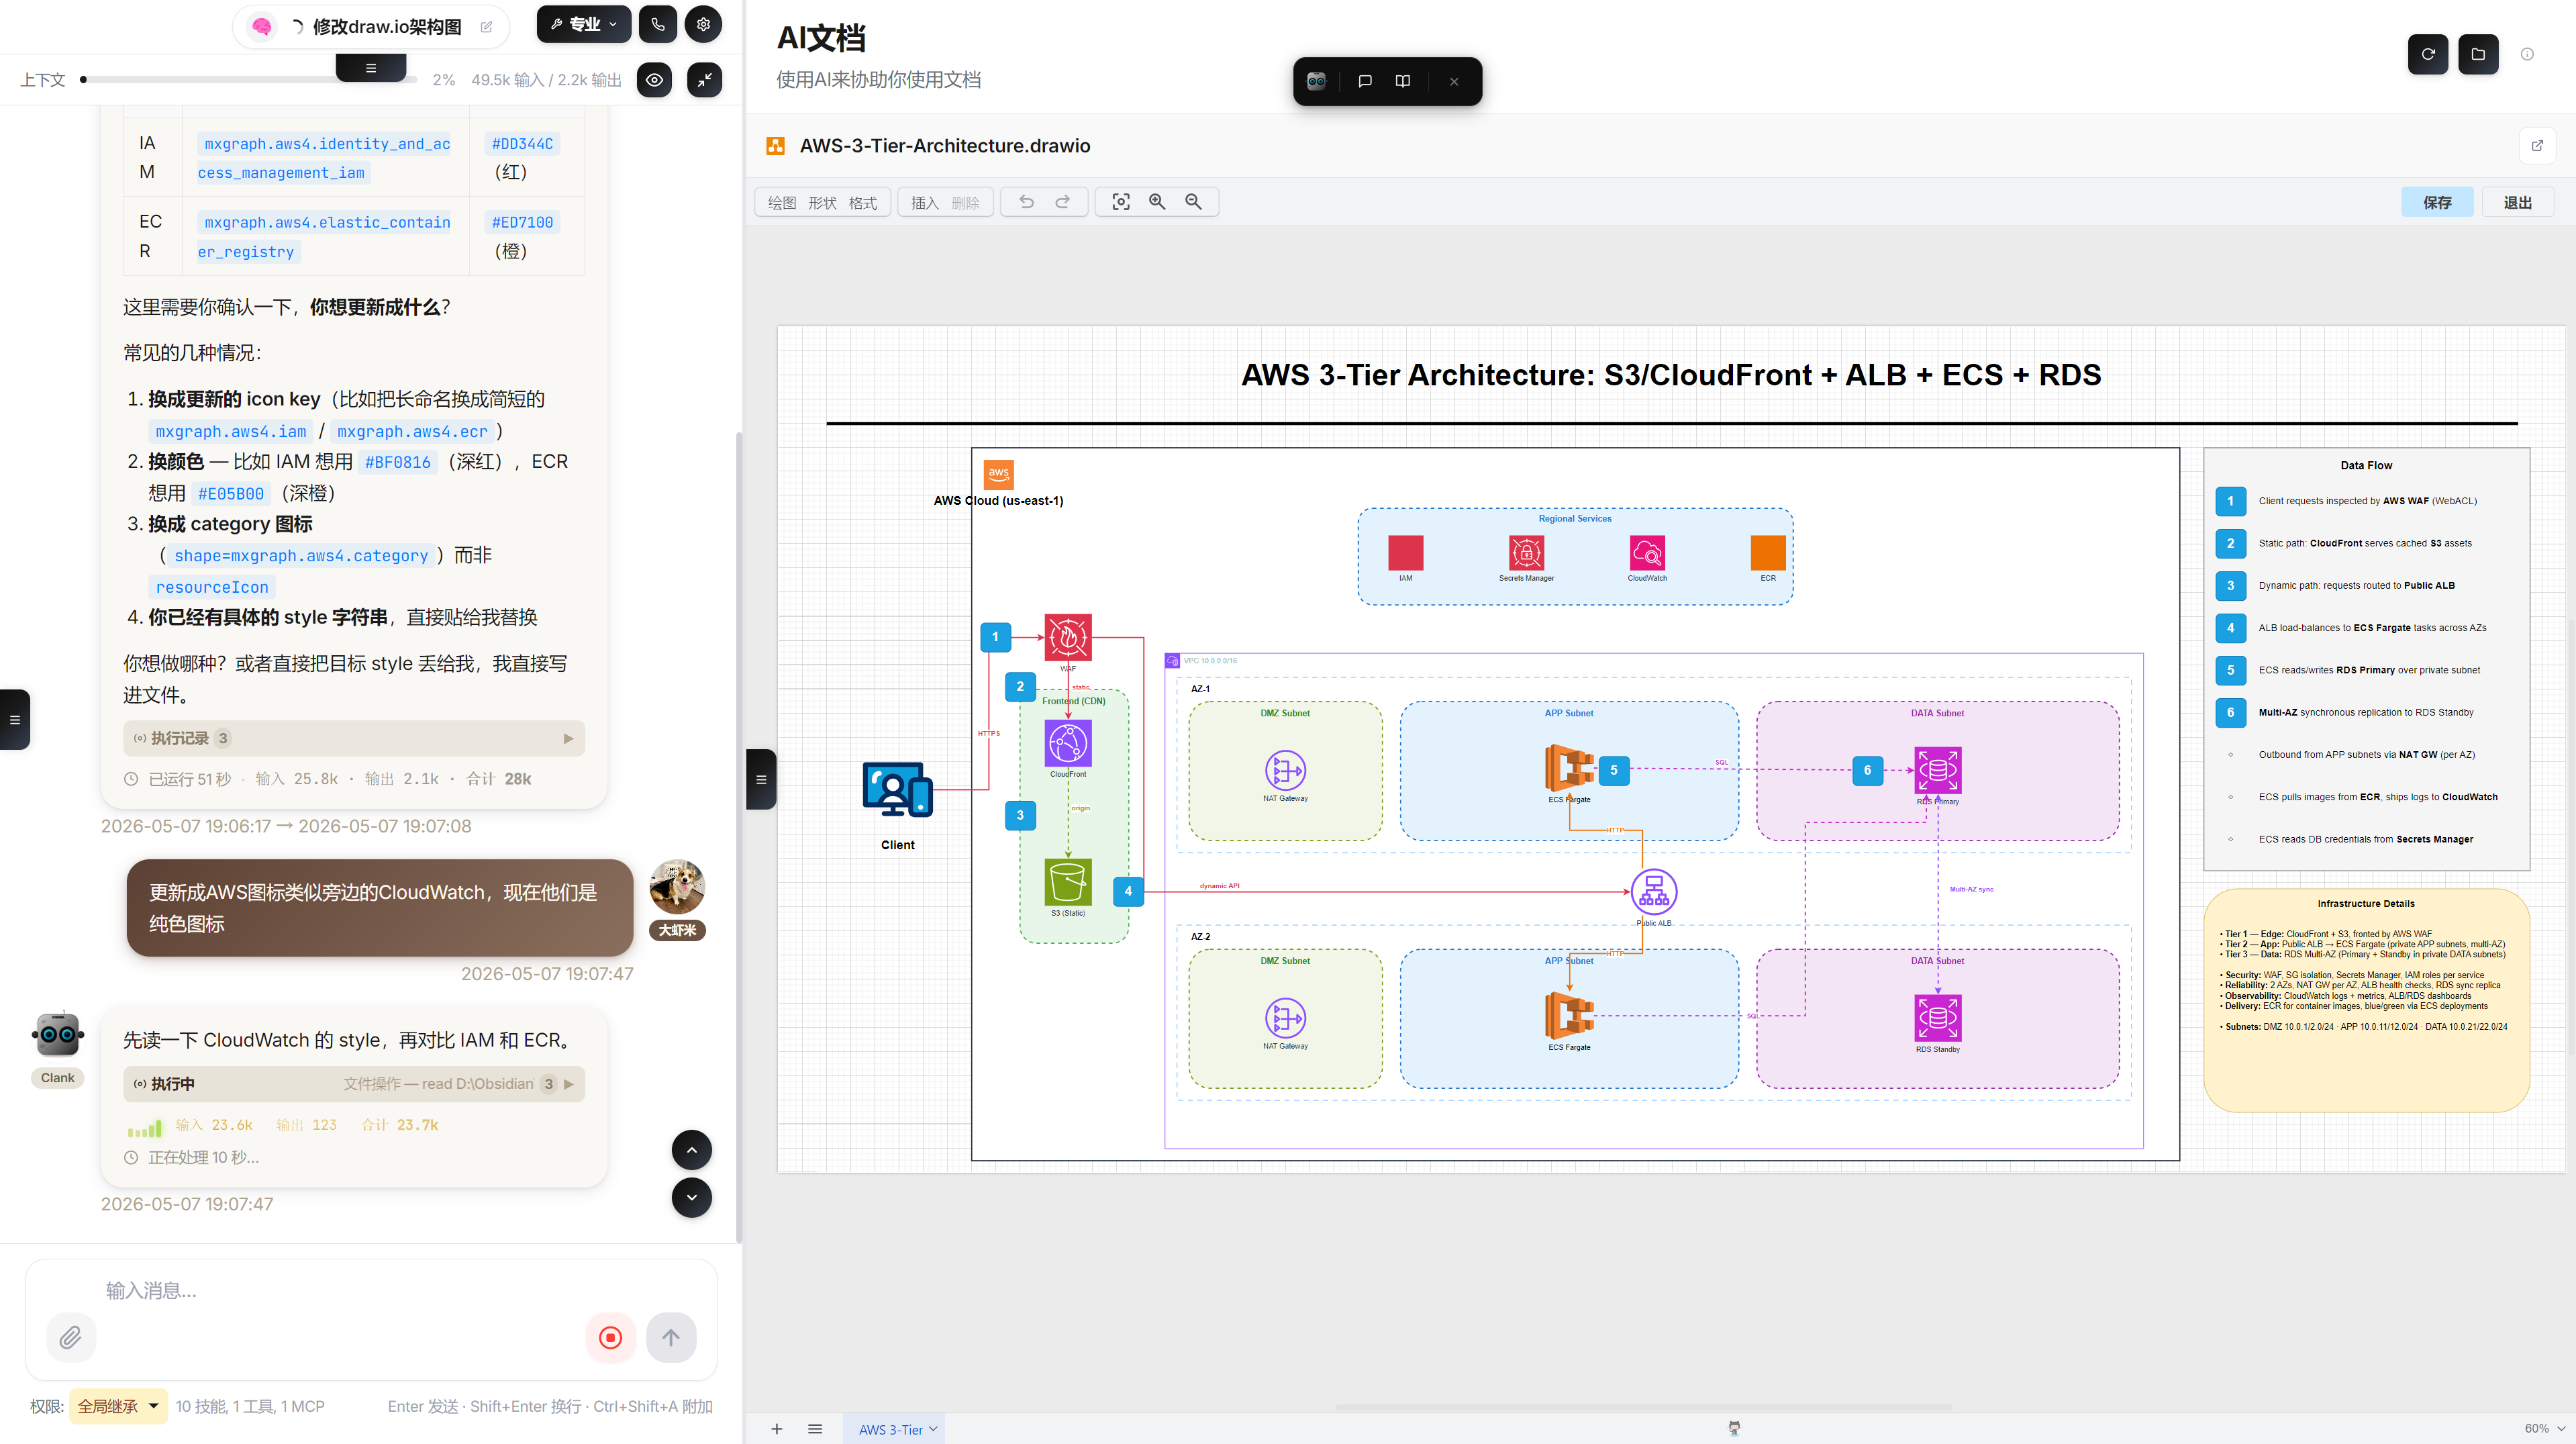Toggle context visibility eye icon
The width and height of the screenshot is (2576, 1444).
655,80
